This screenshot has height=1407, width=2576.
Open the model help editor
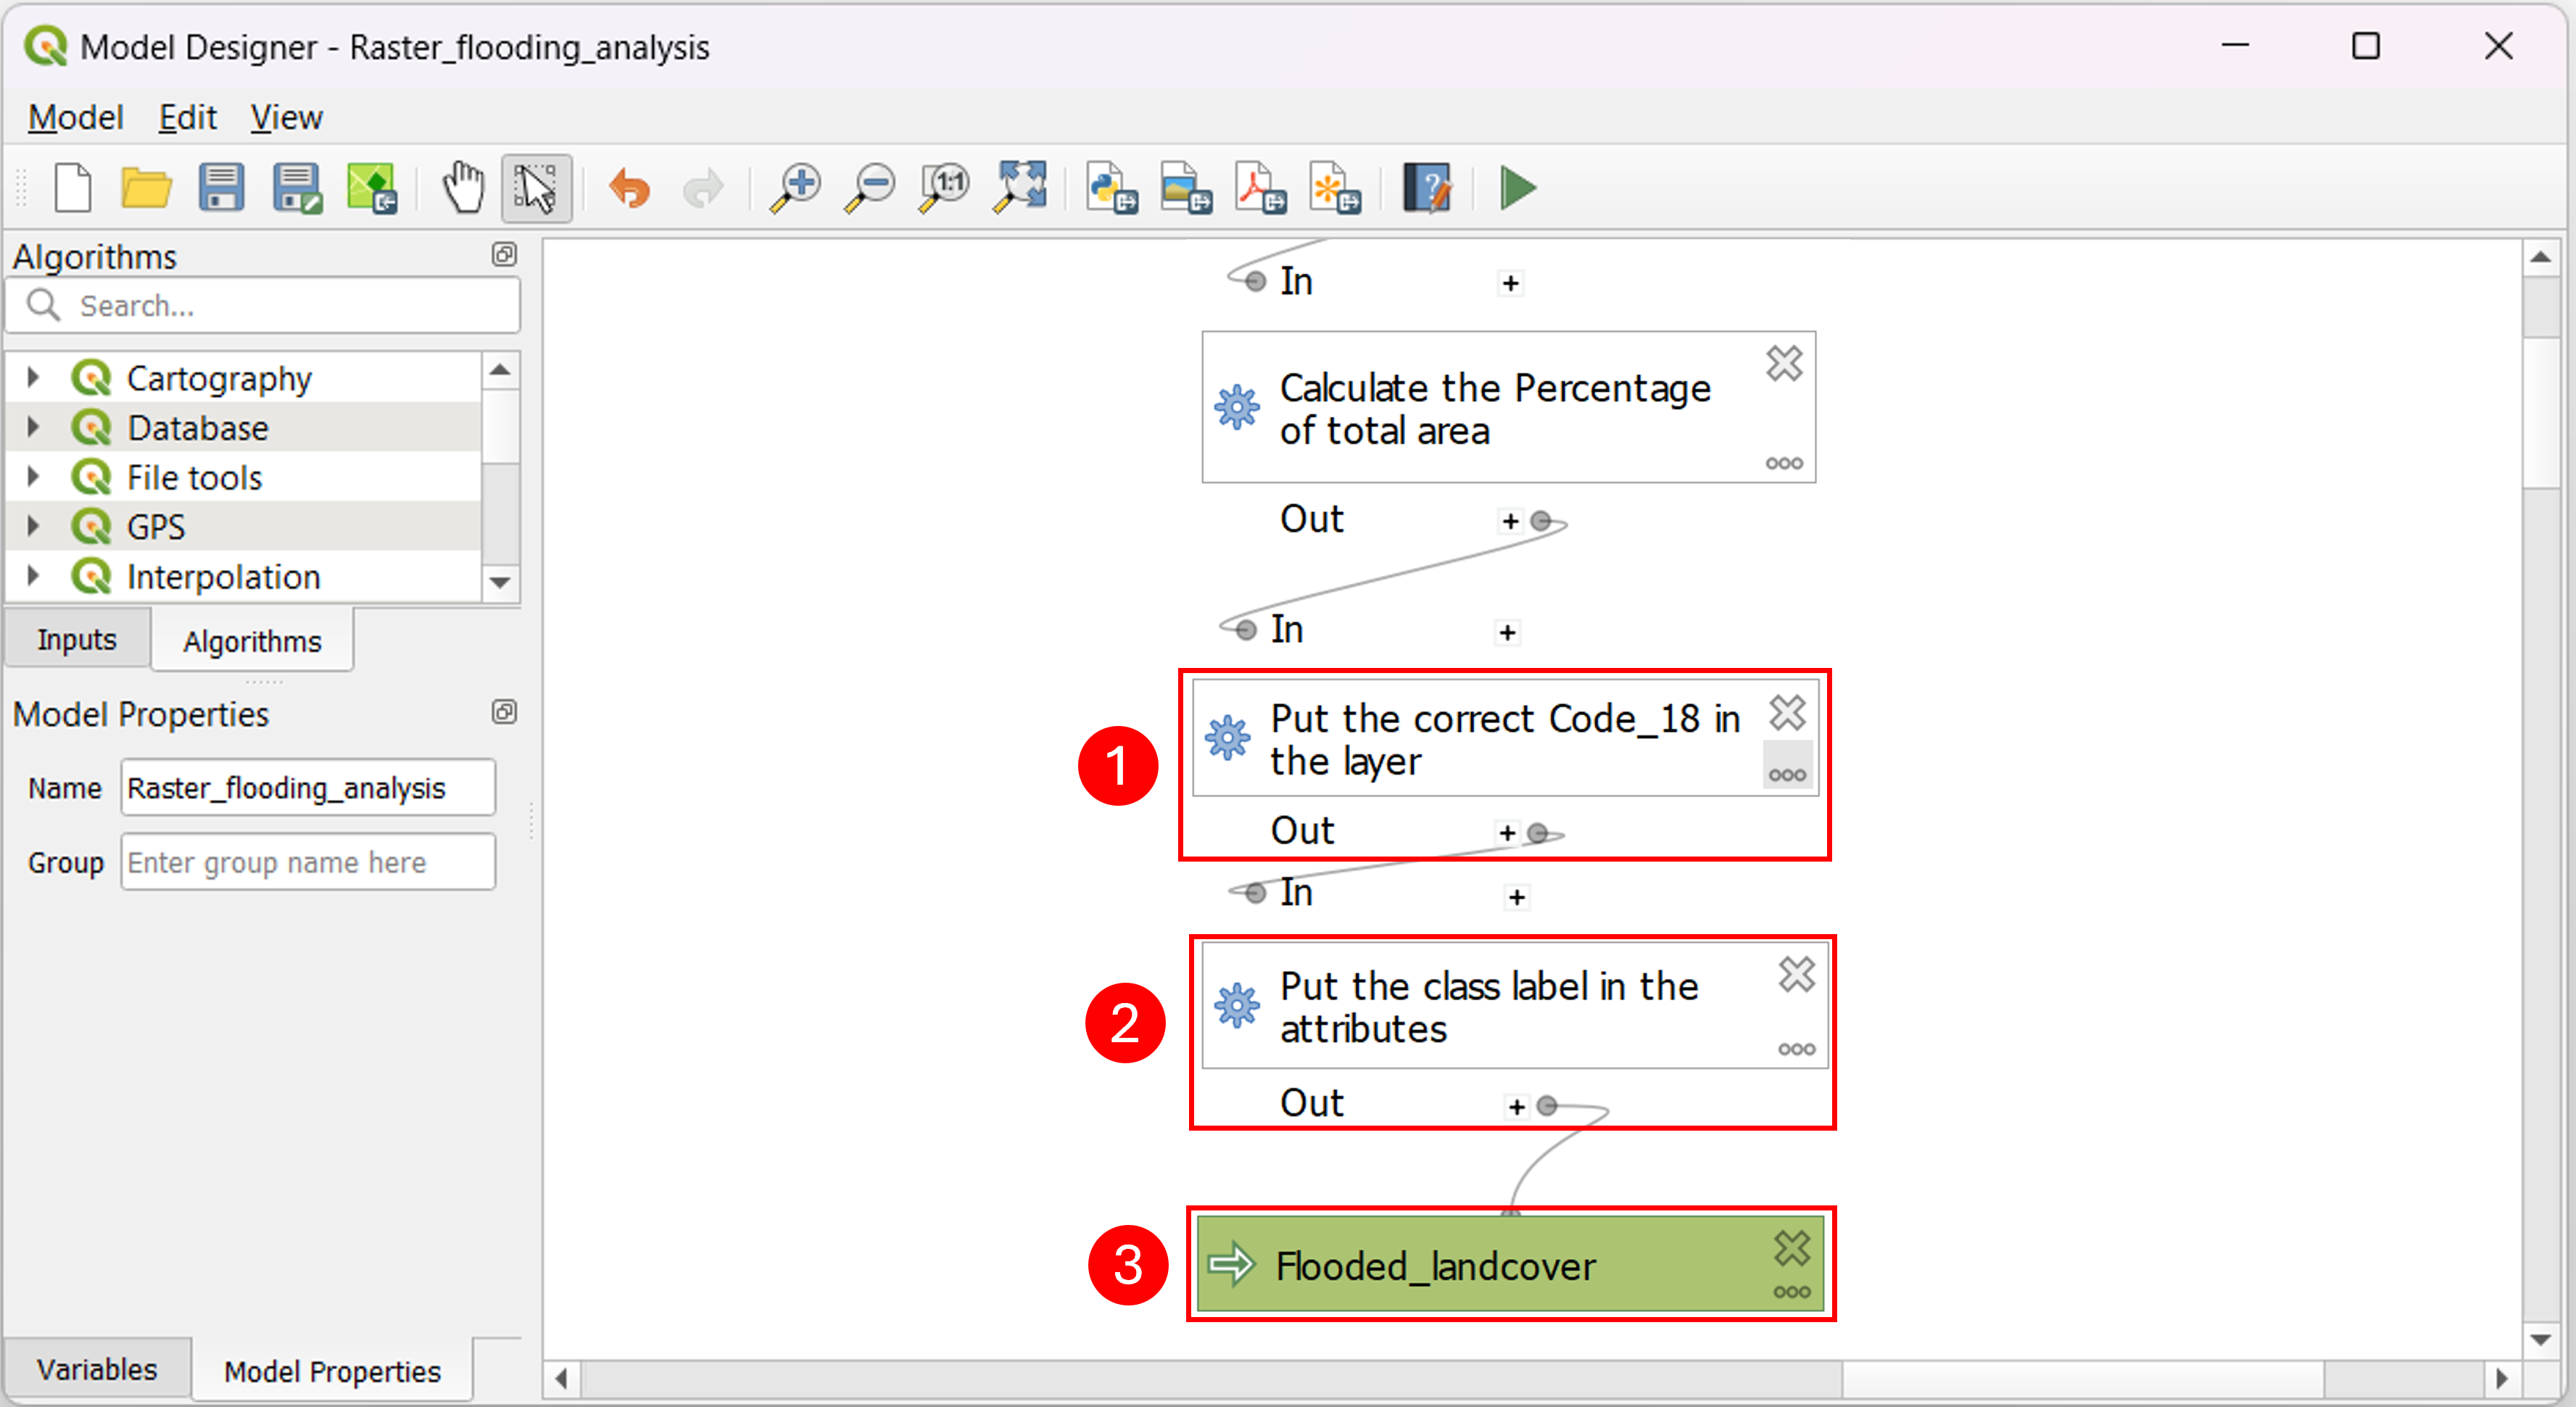[1427, 187]
